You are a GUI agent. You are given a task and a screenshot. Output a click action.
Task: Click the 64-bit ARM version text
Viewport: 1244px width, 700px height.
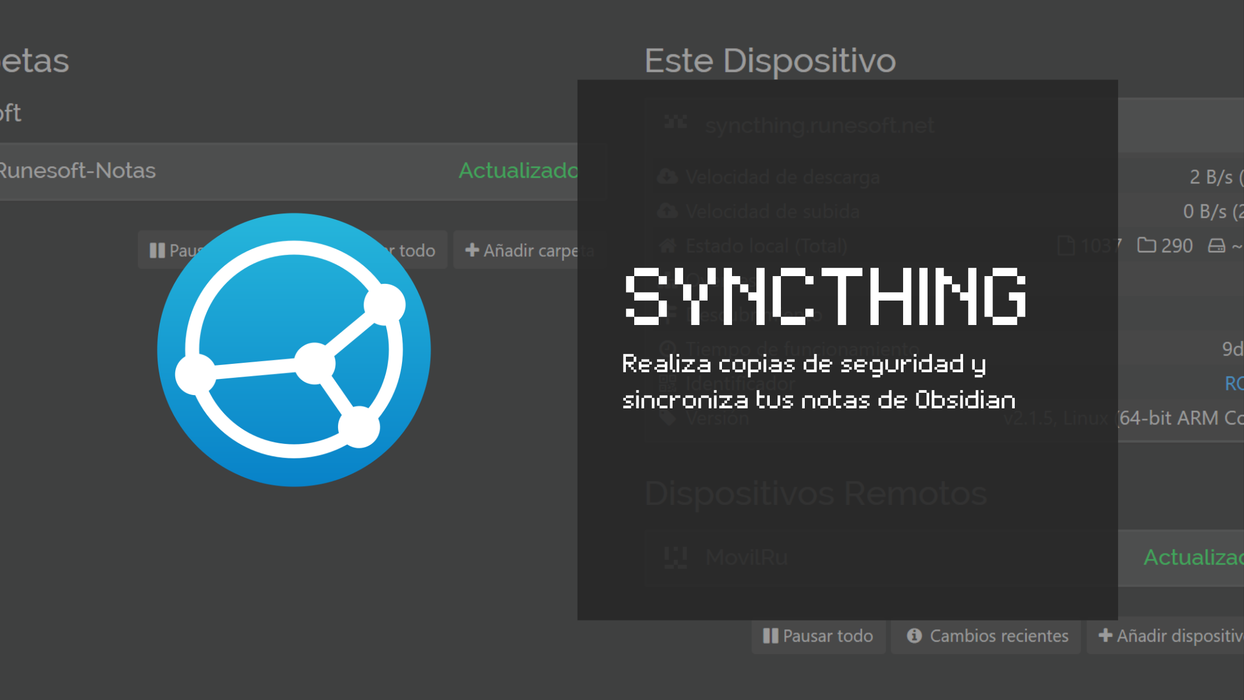click(1181, 417)
